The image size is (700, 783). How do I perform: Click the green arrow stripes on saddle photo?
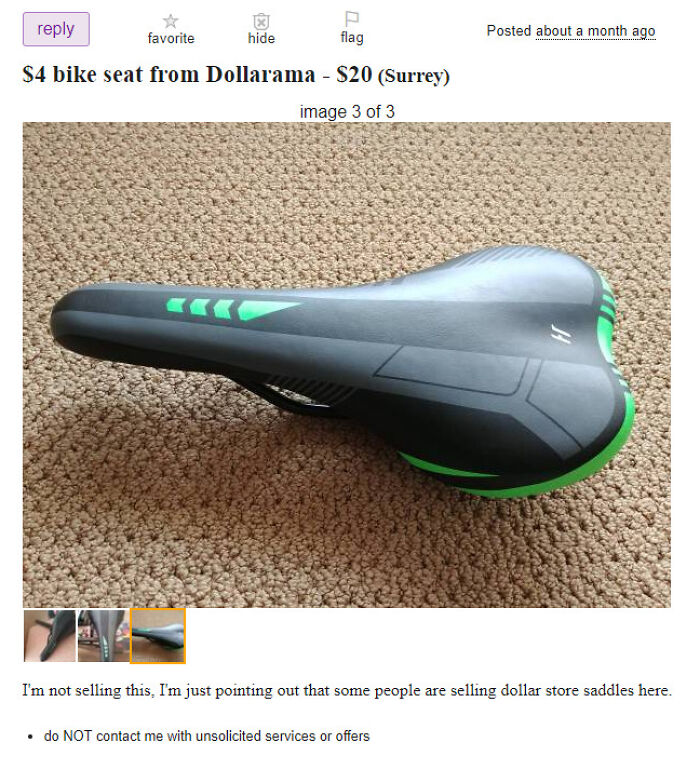[x=232, y=308]
